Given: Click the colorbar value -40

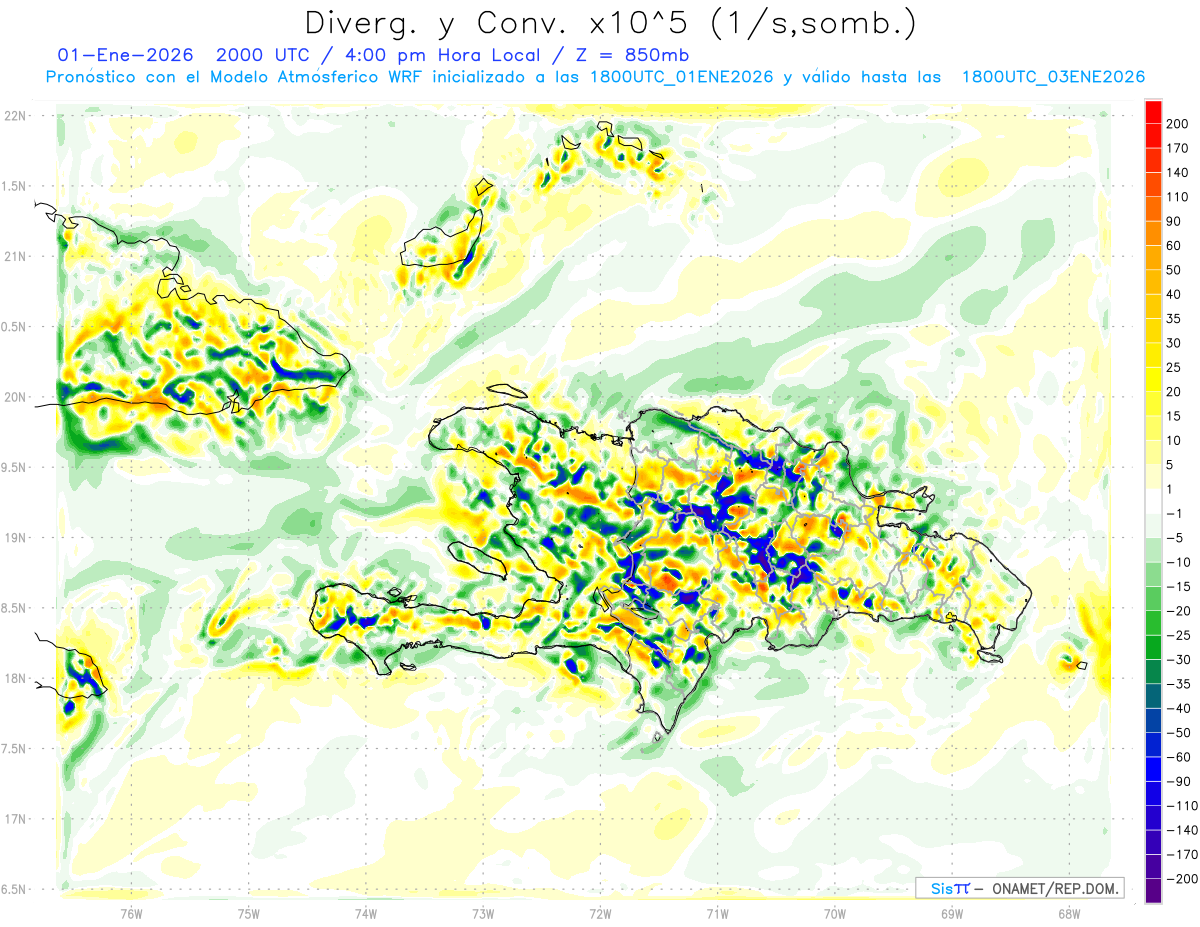Looking at the screenshot, I should (1179, 708).
